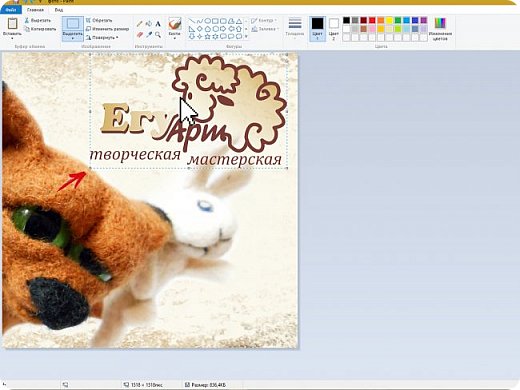Select the straight Line shape
Viewport: 520px width, 390px height.
tap(192, 21)
